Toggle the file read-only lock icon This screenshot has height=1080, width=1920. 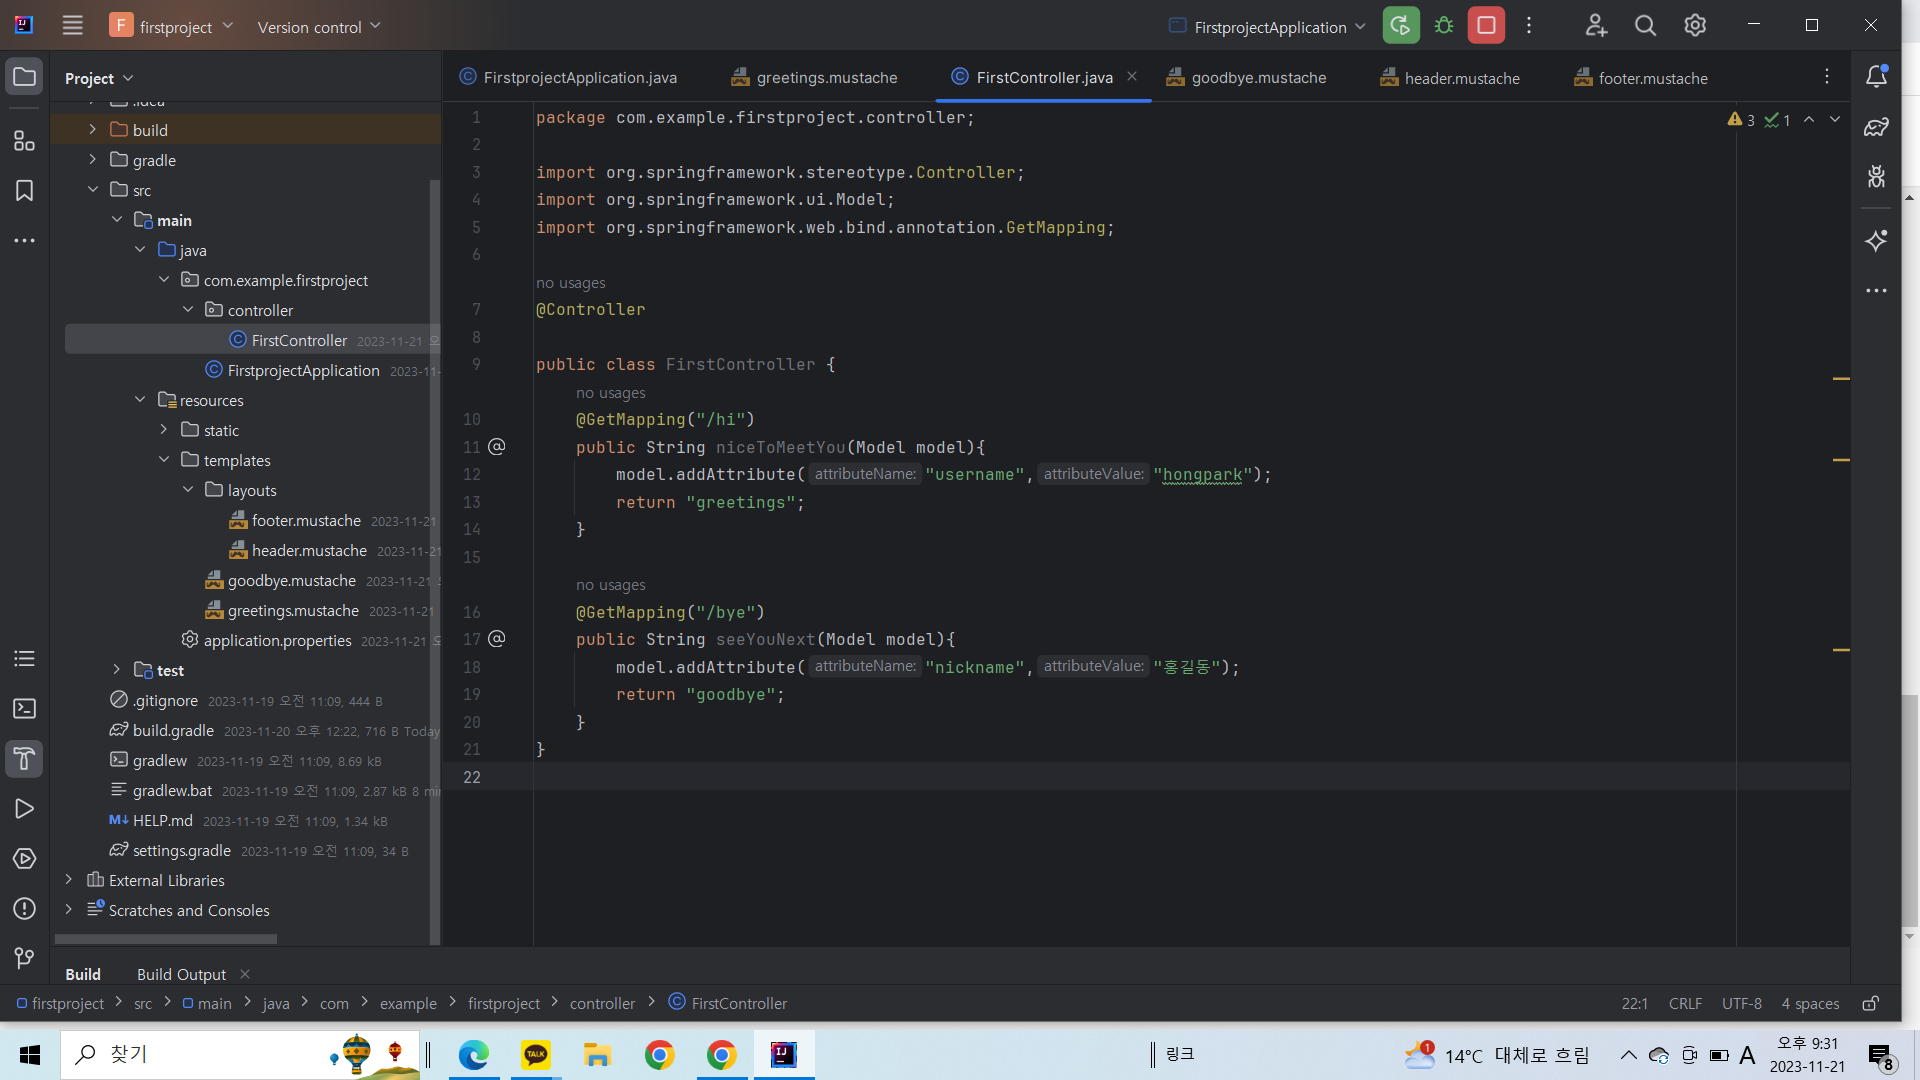1870,1003
